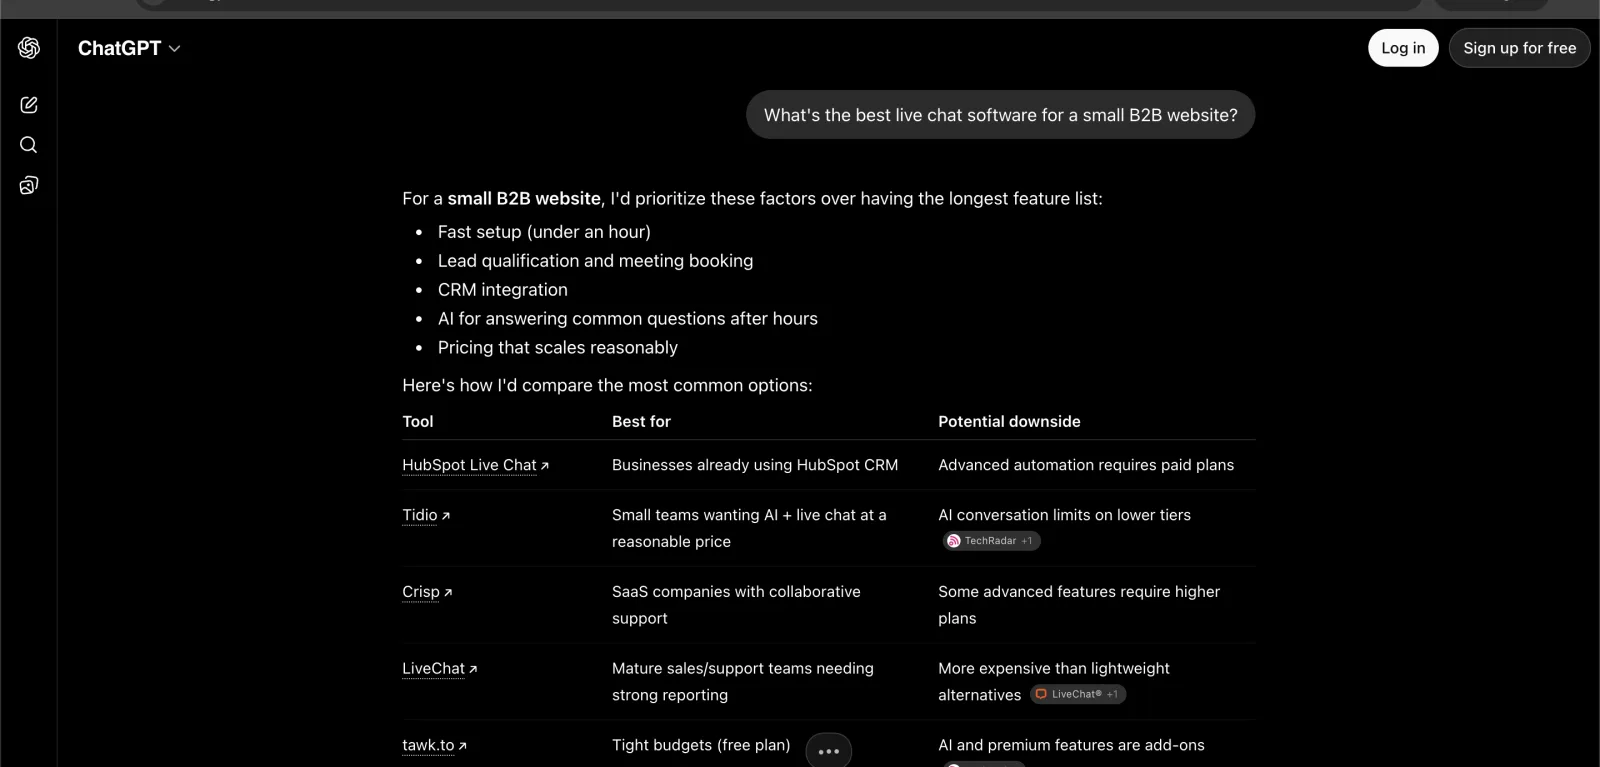Click 'Businesses already using HubSpot CRM' cell
This screenshot has height=767, width=1600.
click(755, 465)
